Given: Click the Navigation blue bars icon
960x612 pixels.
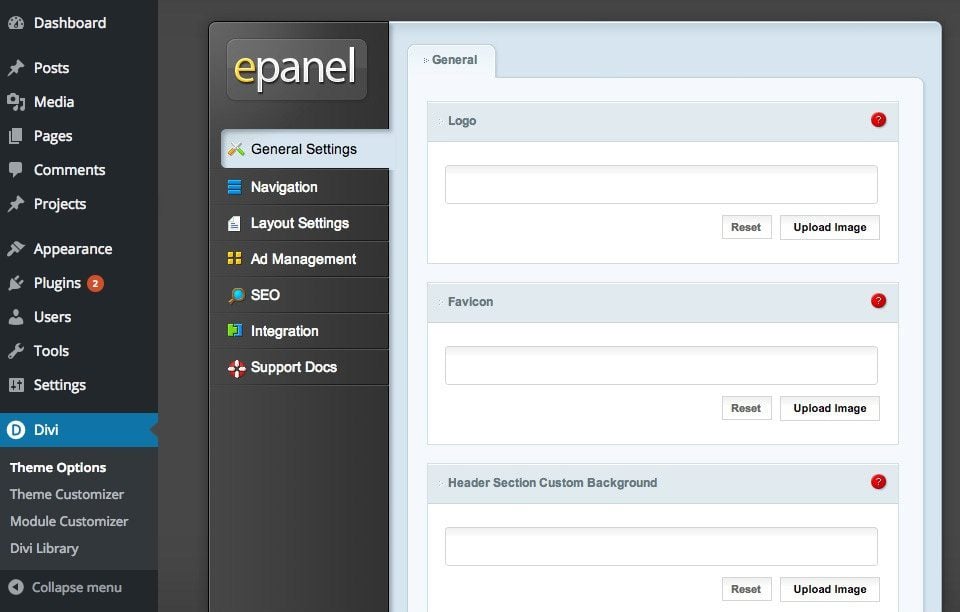Looking at the screenshot, I should click(234, 187).
